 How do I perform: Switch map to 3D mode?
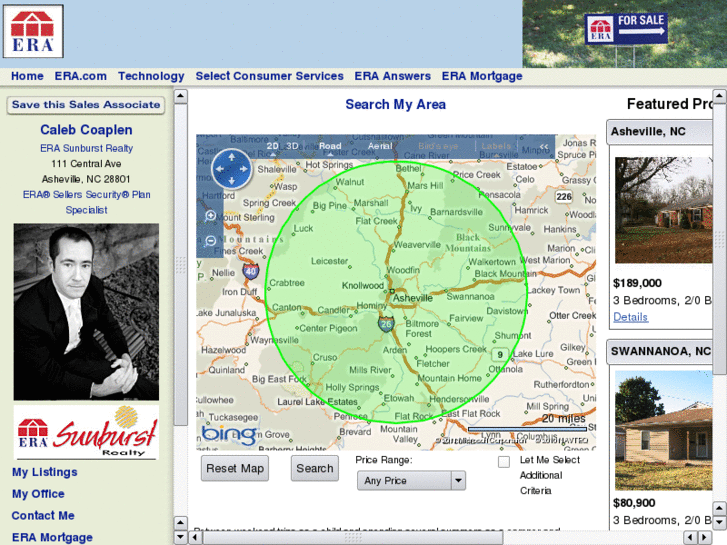292,146
